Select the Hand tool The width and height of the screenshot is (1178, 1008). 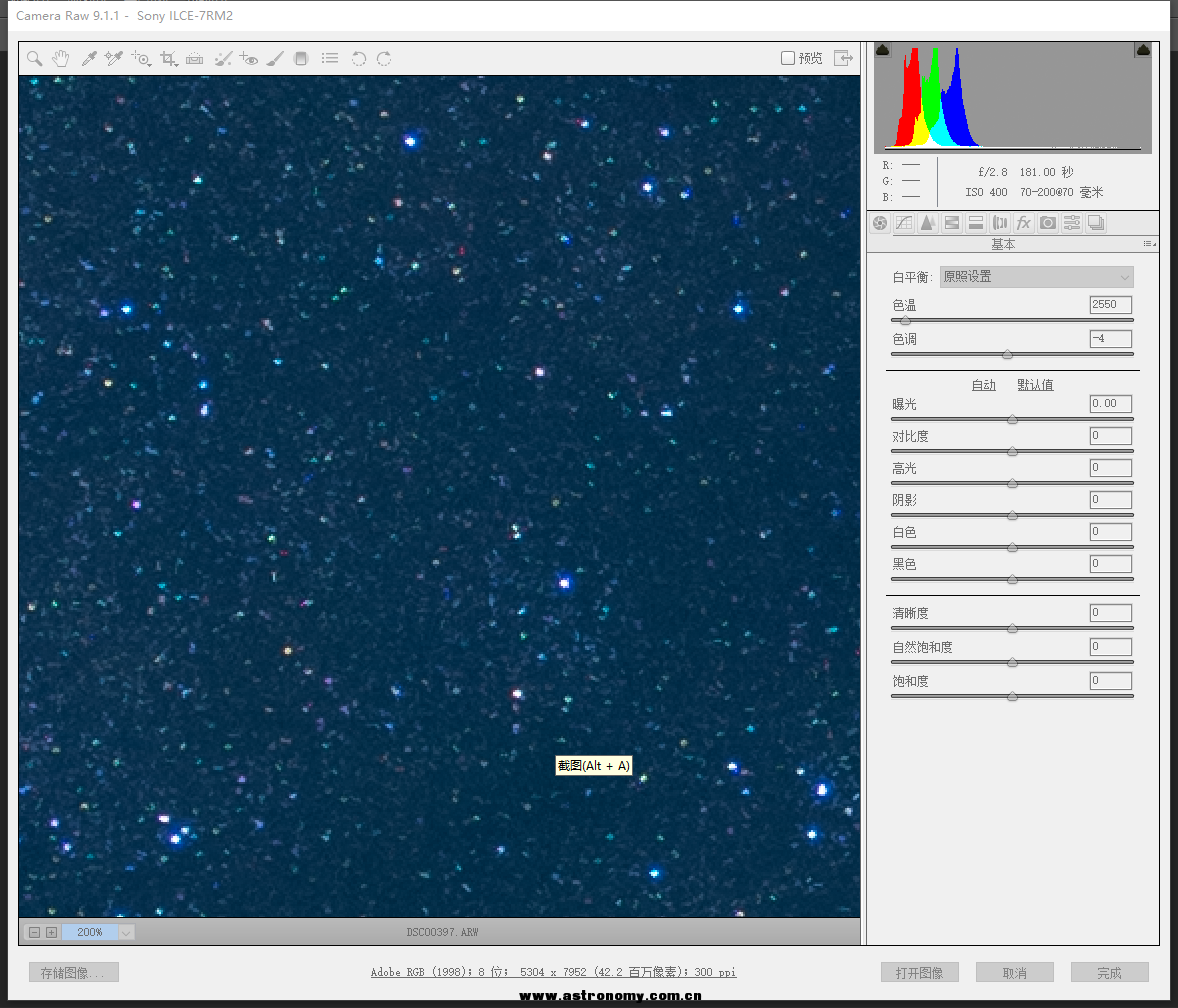pos(60,59)
